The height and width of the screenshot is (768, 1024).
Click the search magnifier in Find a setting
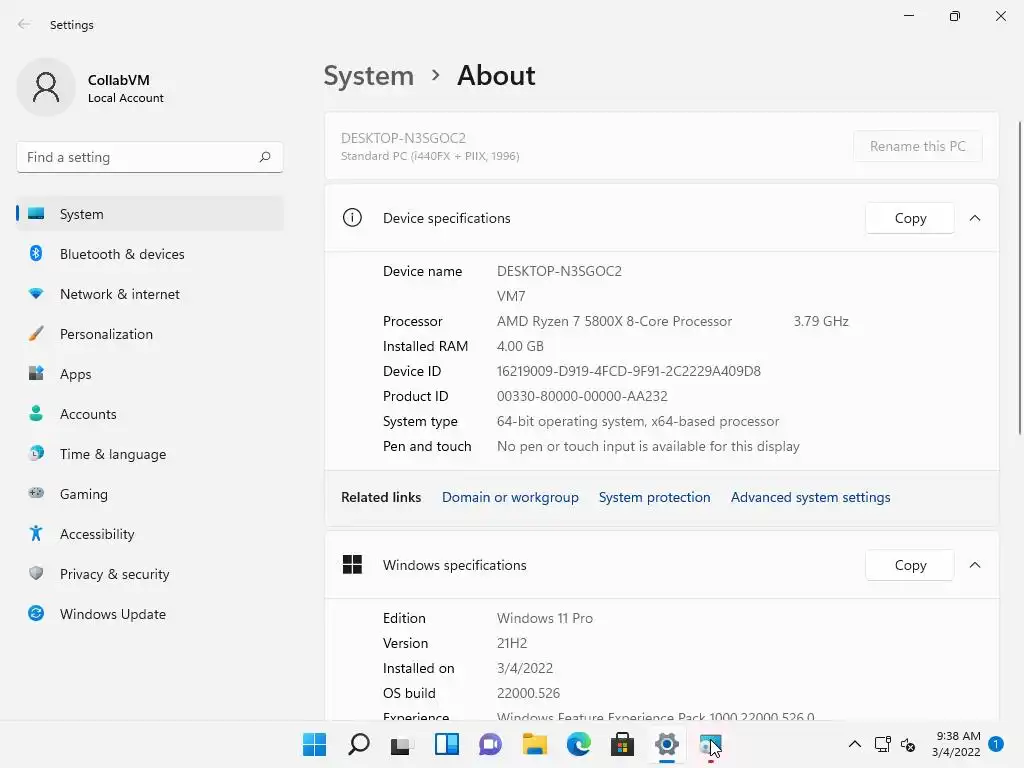click(264, 157)
